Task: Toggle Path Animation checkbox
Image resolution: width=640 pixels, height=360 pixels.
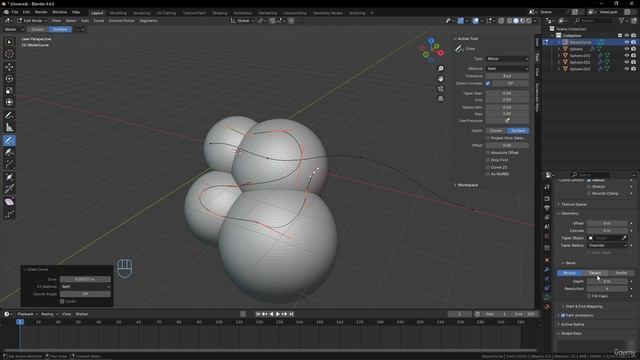Action: [x=563, y=316]
